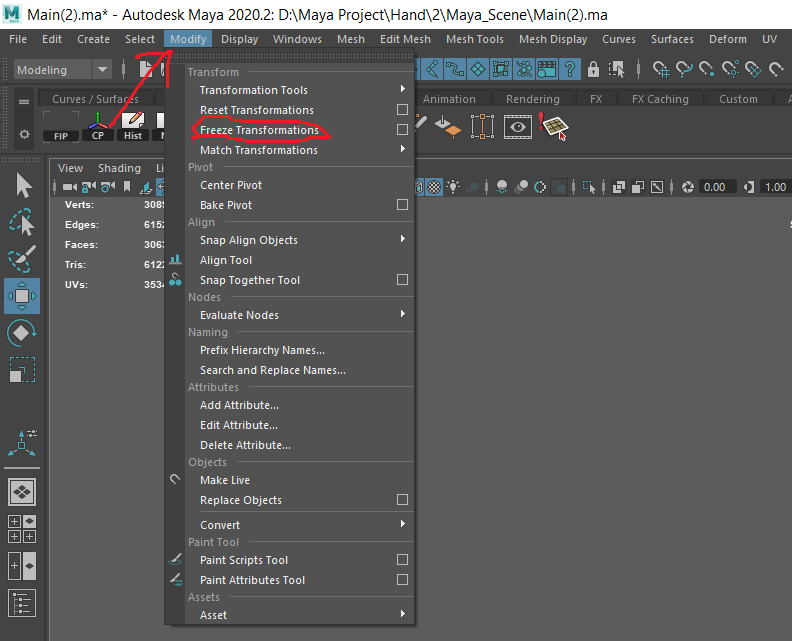The height and width of the screenshot is (641, 792).
Task: Toggle the Outliner icon in left sidebar
Action: point(22,603)
